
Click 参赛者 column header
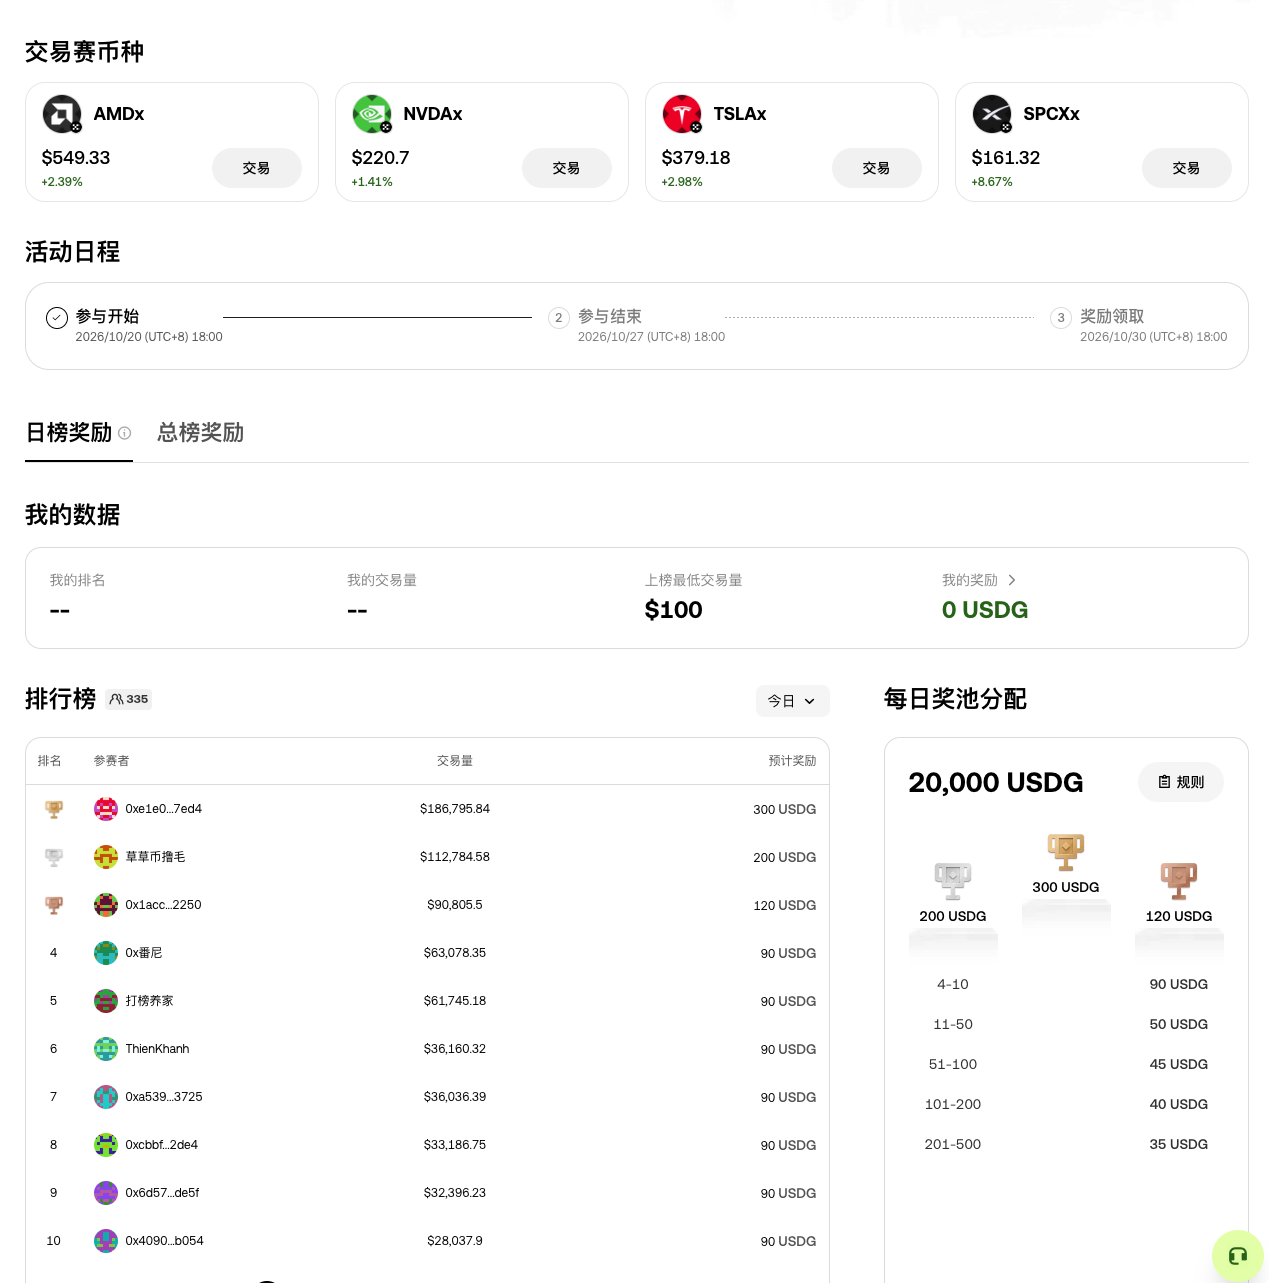click(111, 761)
